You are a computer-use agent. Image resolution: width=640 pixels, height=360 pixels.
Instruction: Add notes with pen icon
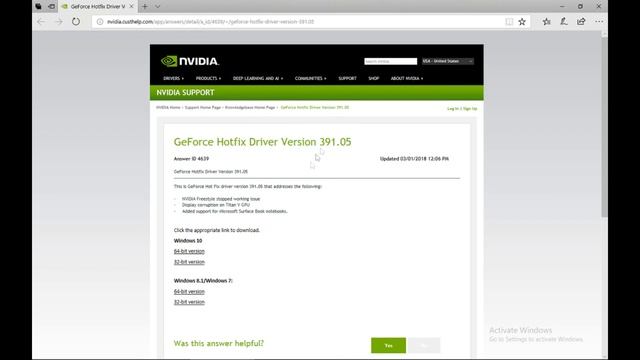564,22
